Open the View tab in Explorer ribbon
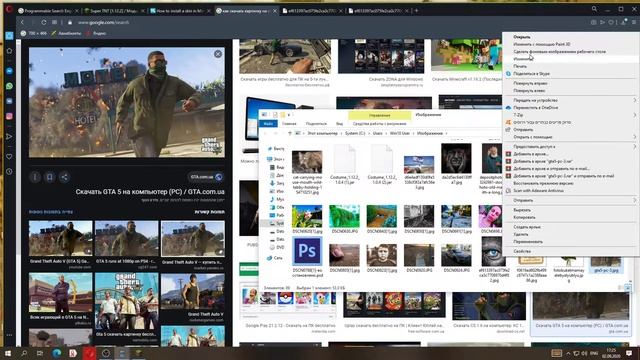Image resolution: width=640 pixels, height=360 pixels. click(x=339, y=124)
